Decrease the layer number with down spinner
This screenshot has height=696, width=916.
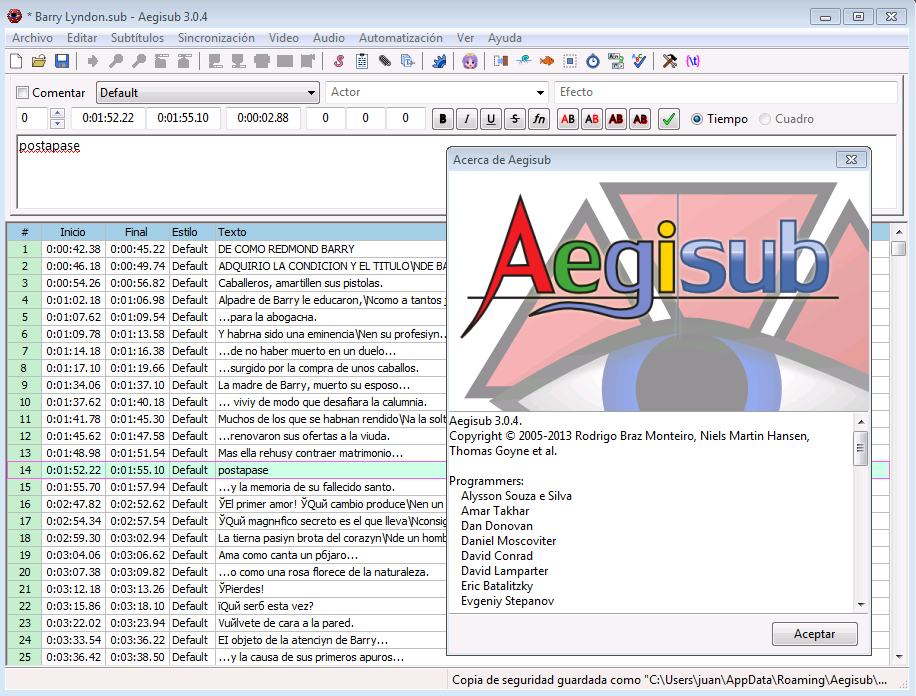57,123
